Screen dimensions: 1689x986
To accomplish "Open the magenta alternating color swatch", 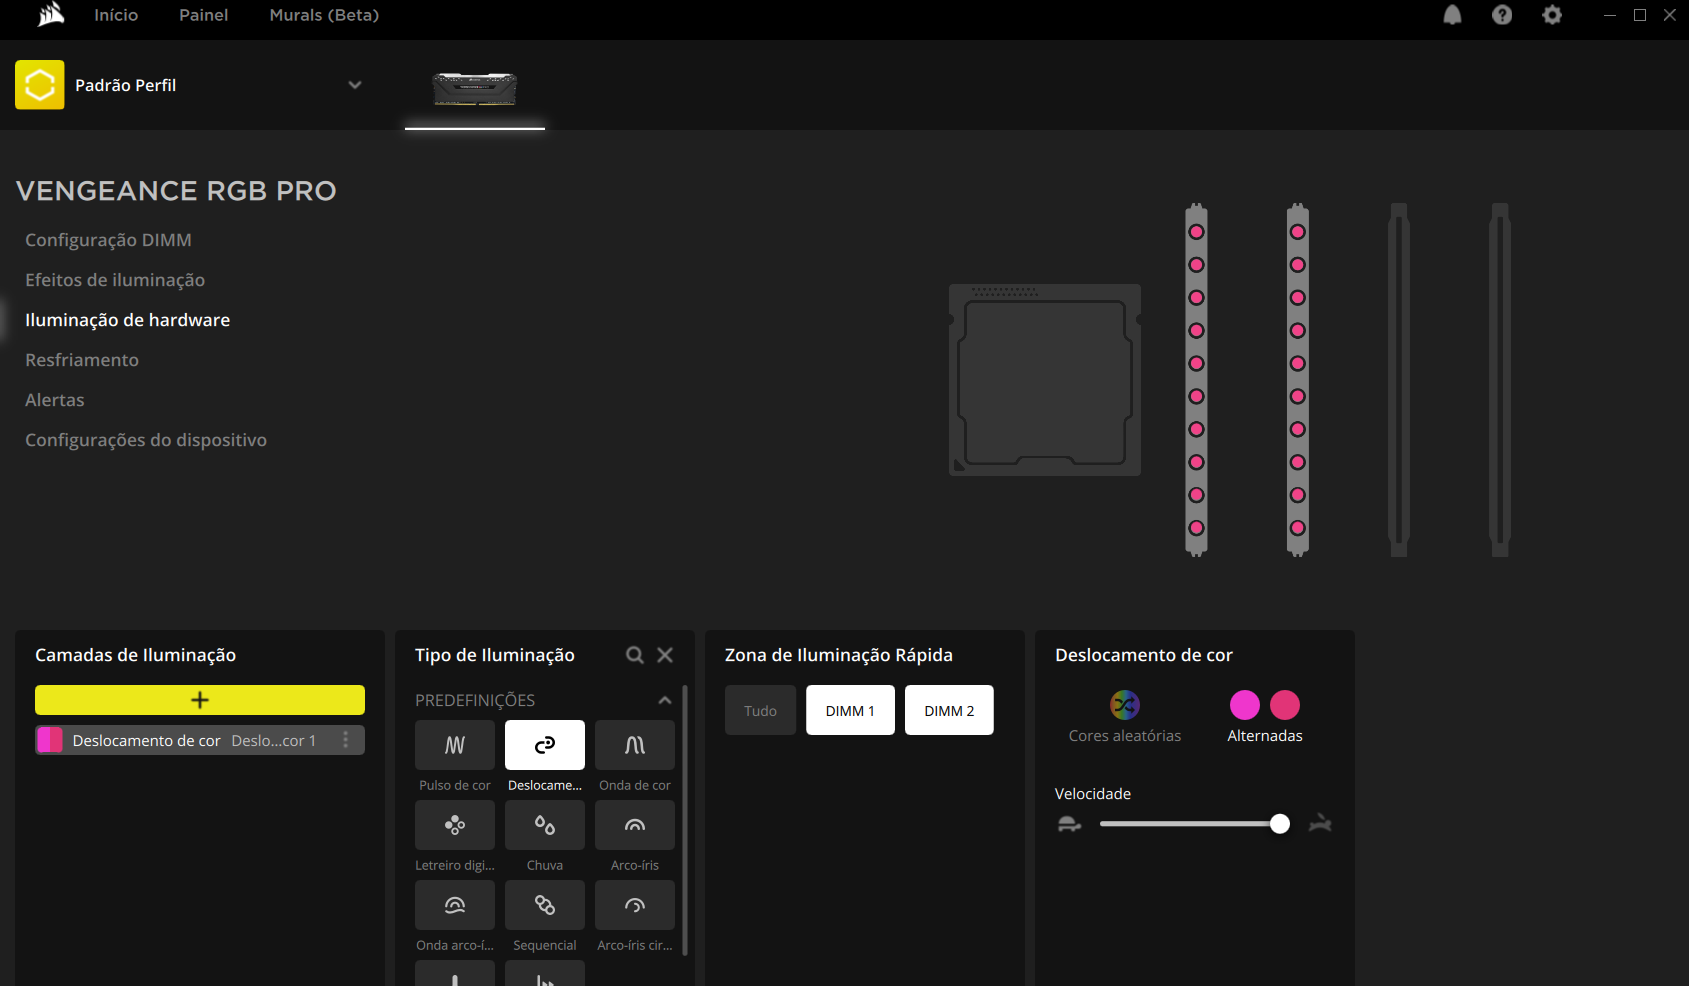I will [1245, 705].
